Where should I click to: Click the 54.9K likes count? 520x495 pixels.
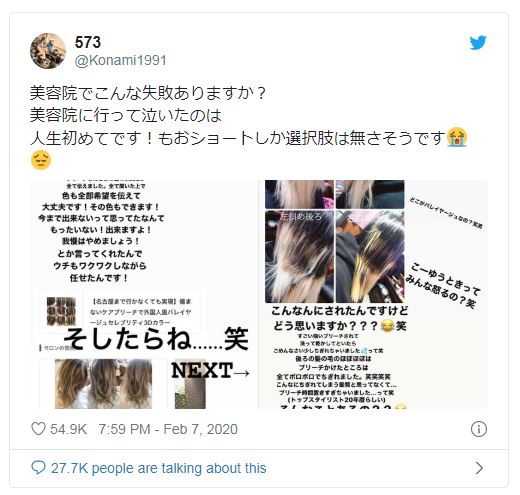pyautogui.click(x=68, y=429)
